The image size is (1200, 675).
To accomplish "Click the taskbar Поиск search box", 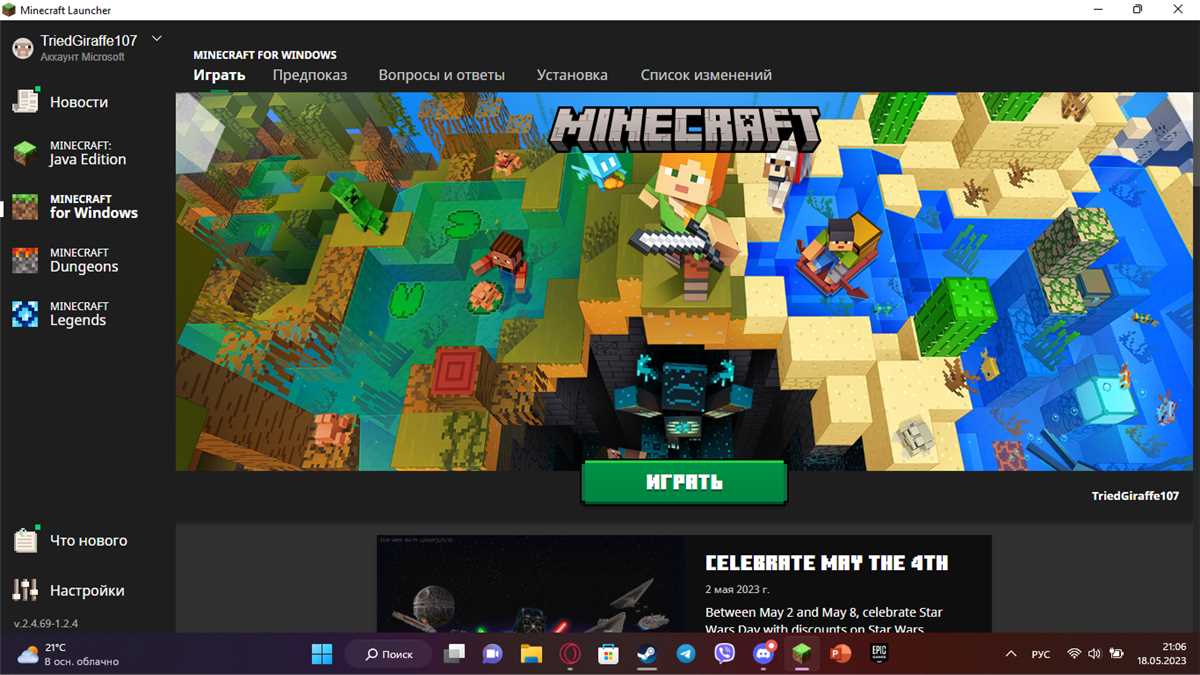I will tap(389, 654).
